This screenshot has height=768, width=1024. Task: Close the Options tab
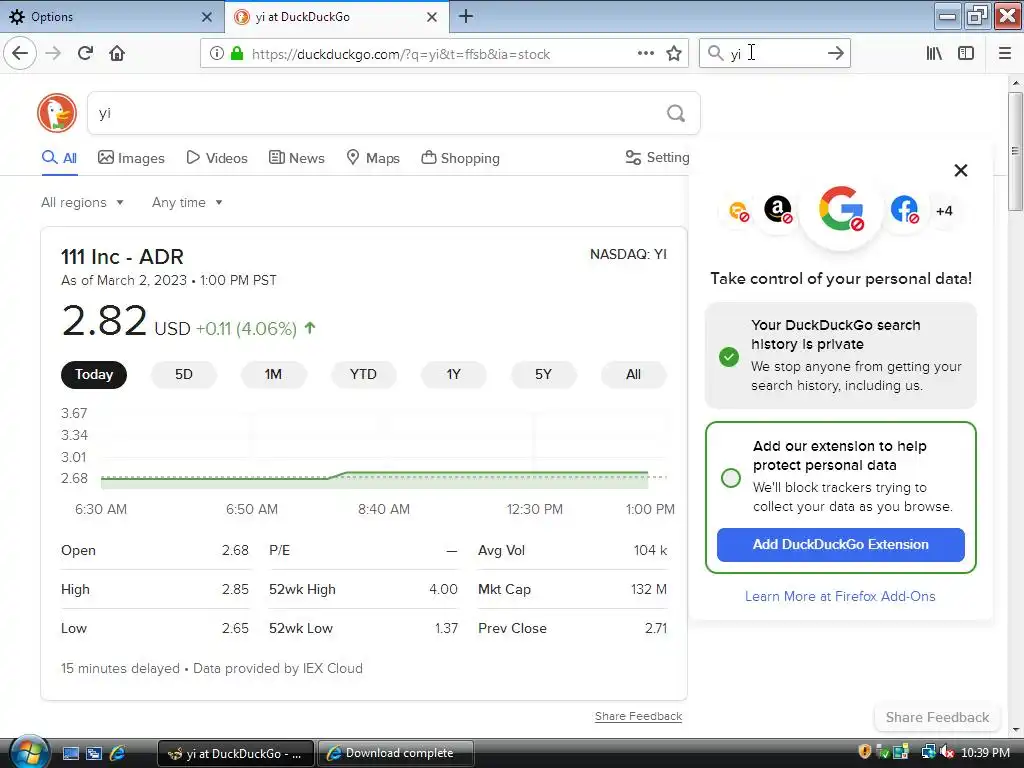[206, 17]
